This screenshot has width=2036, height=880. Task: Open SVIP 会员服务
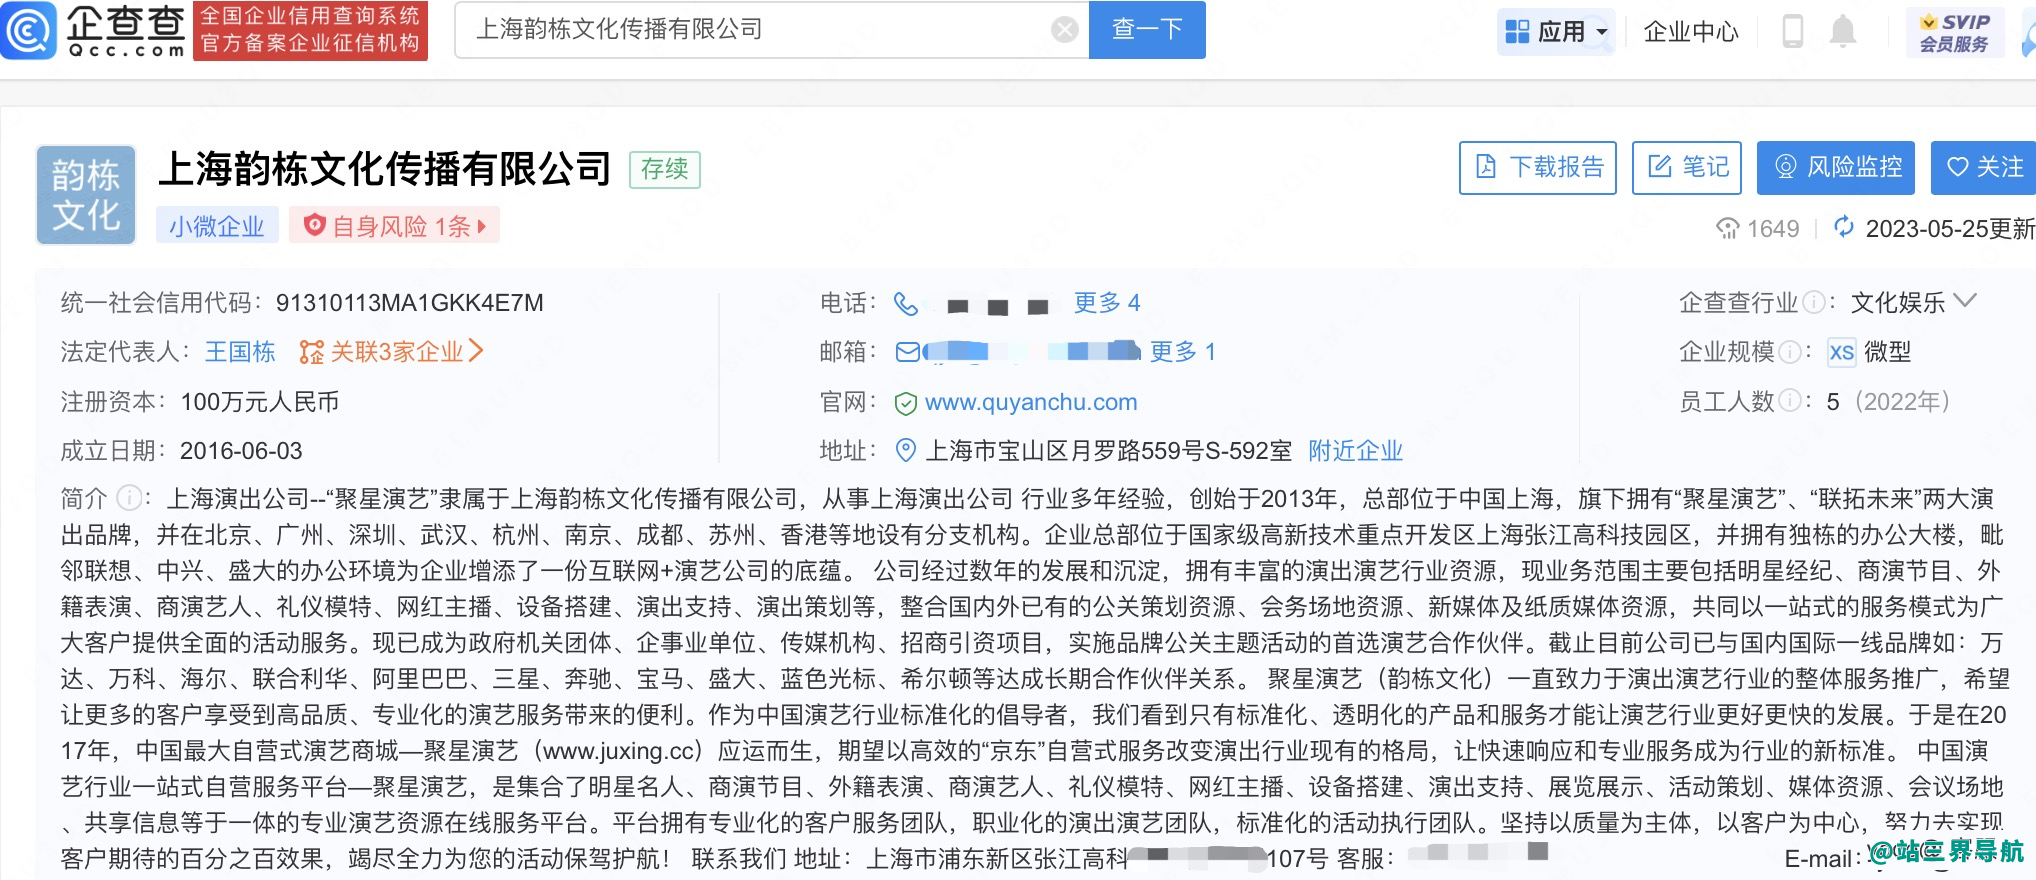point(1955,32)
